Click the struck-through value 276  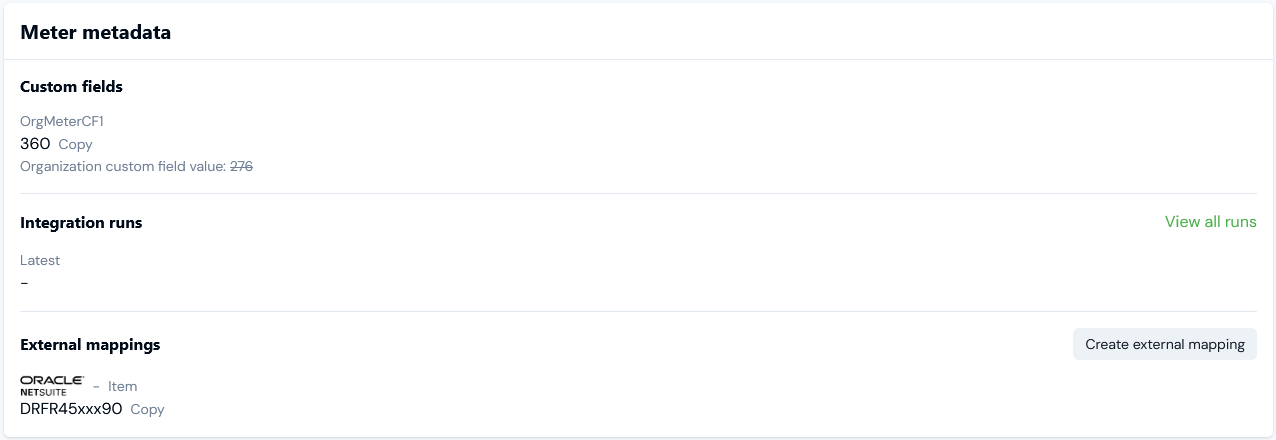pyautogui.click(x=241, y=167)
